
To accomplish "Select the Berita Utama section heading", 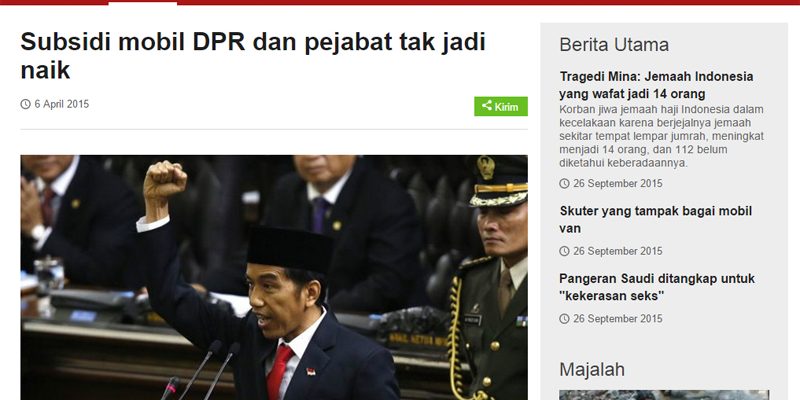I will tap(614, 45).
